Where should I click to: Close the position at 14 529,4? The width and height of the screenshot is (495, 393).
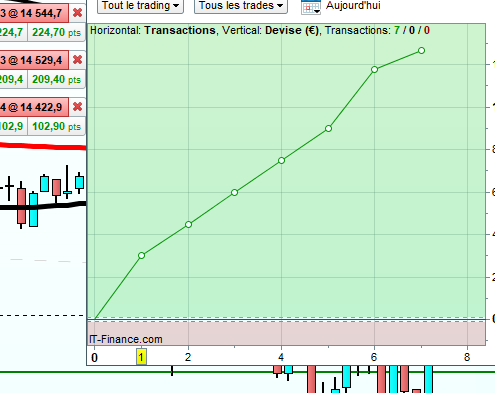78,60
